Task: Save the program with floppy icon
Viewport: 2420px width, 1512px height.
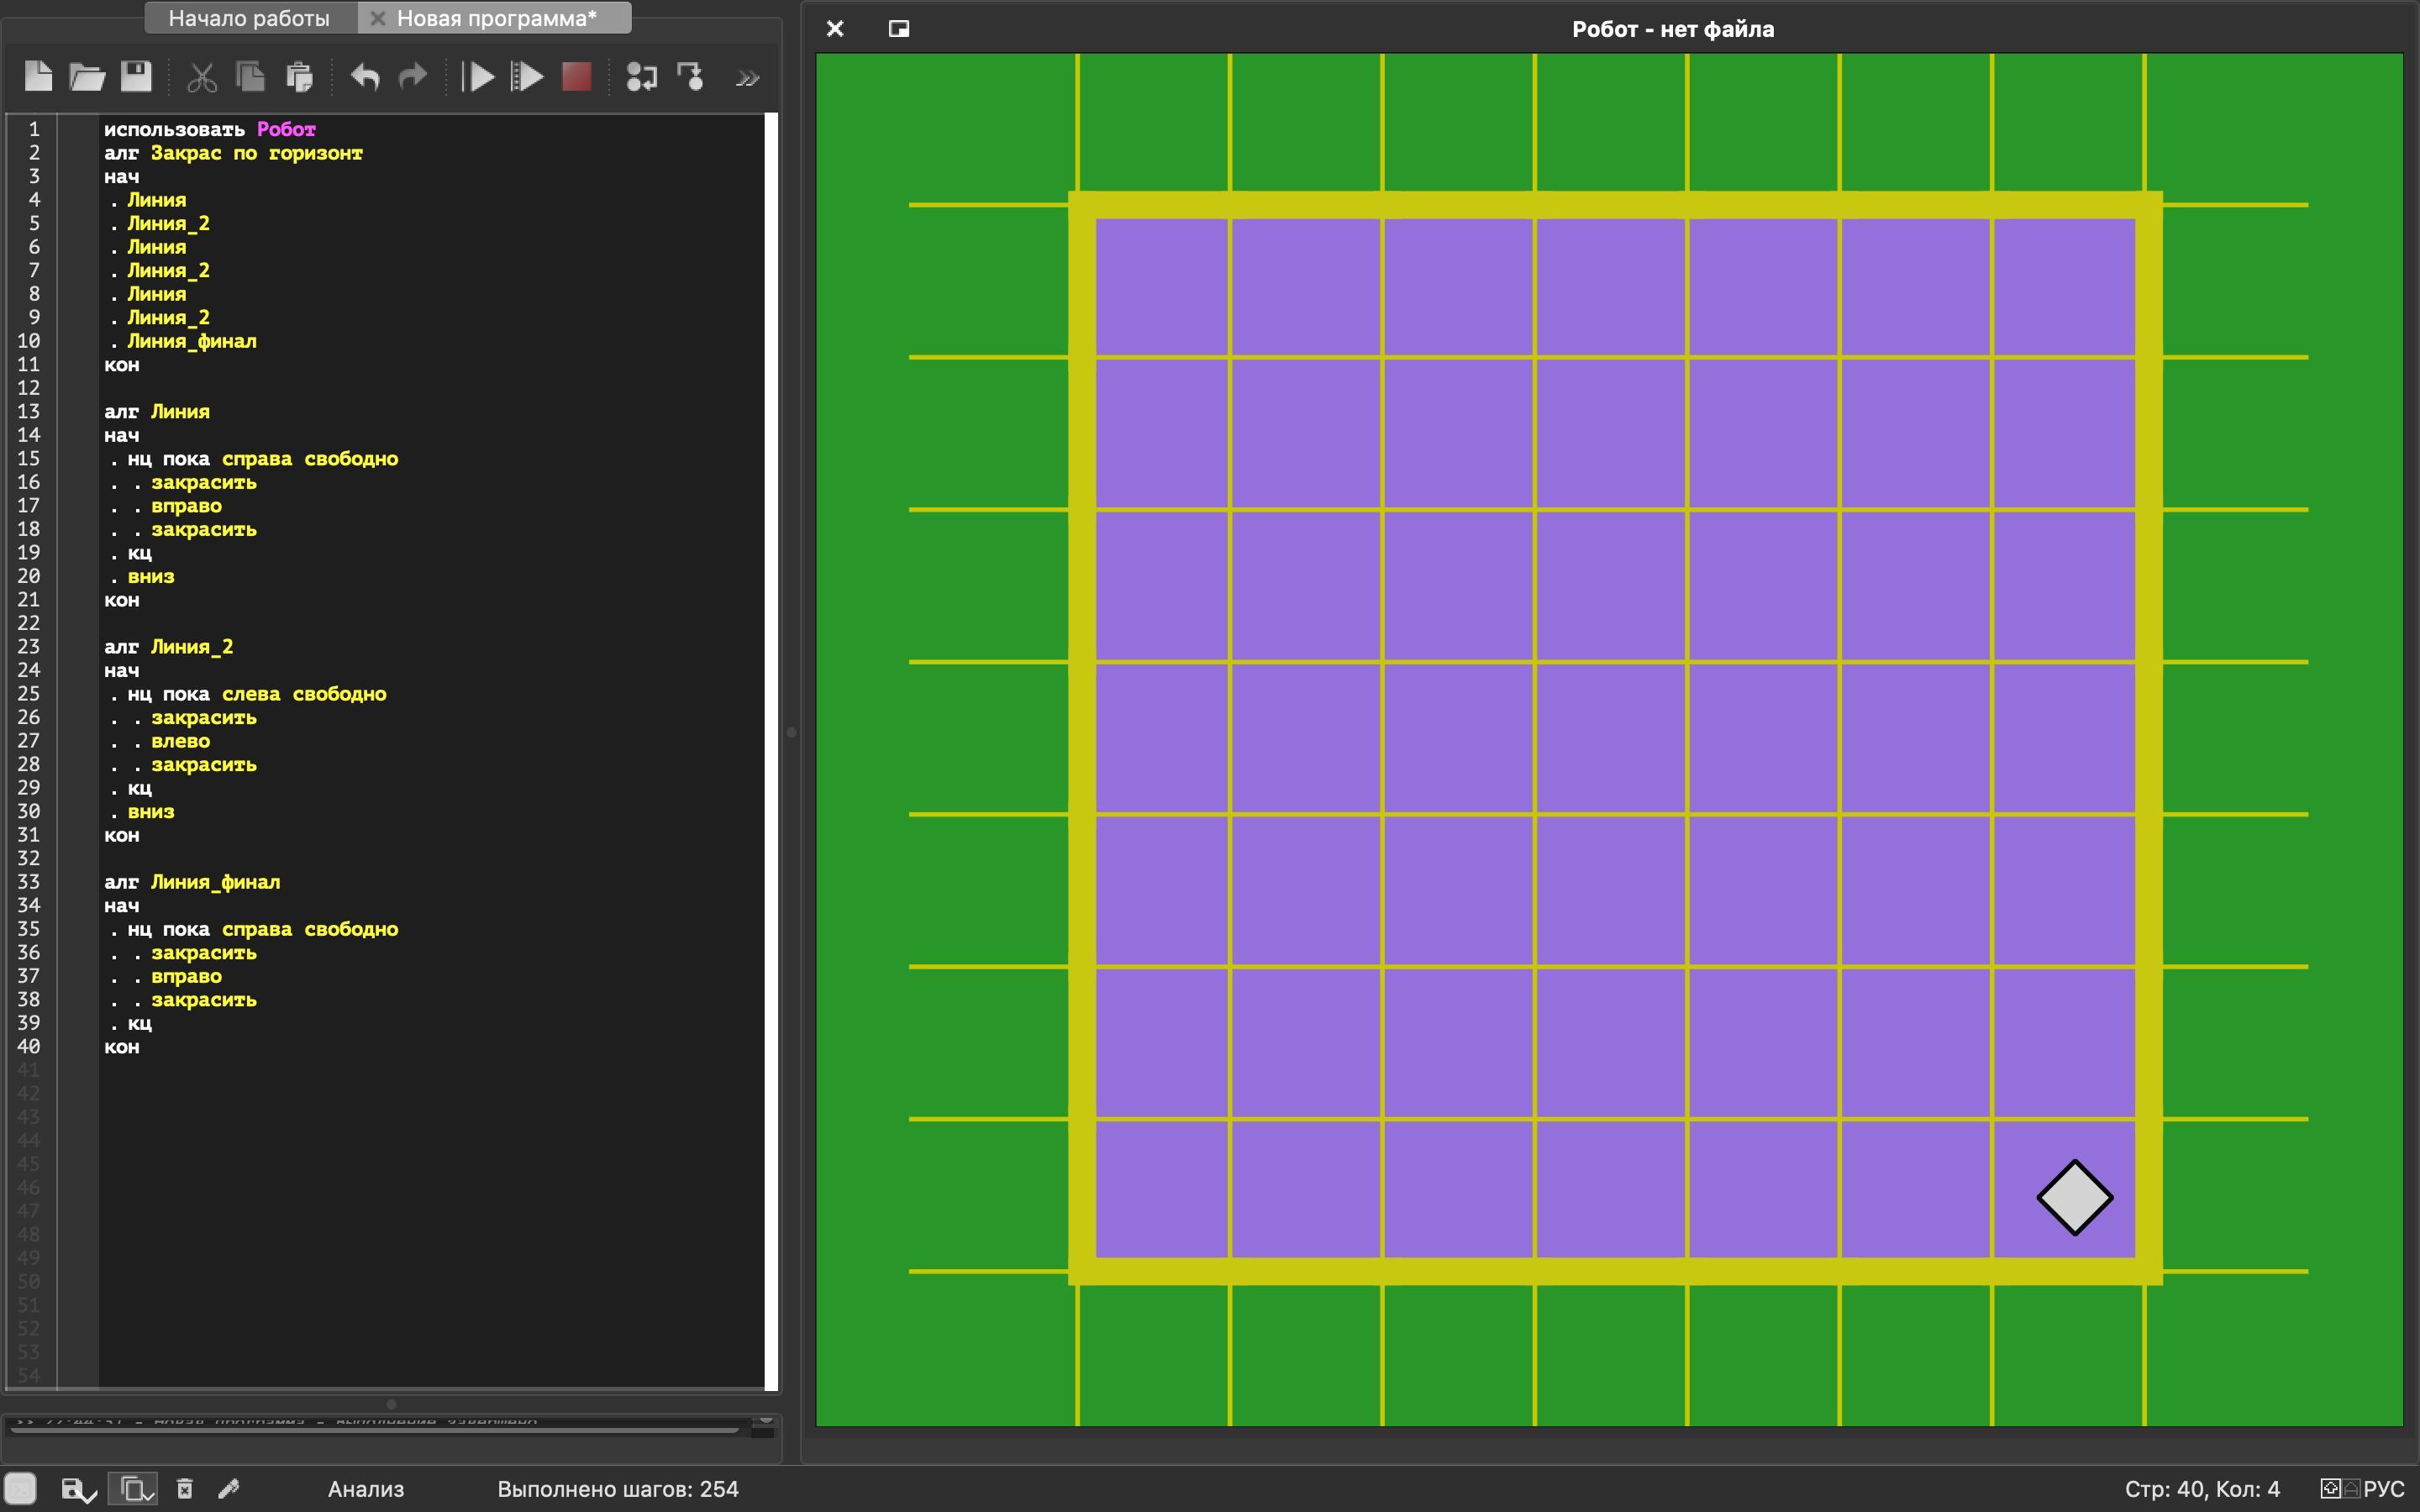Action: pyautogui.click(x=136, y=77)
